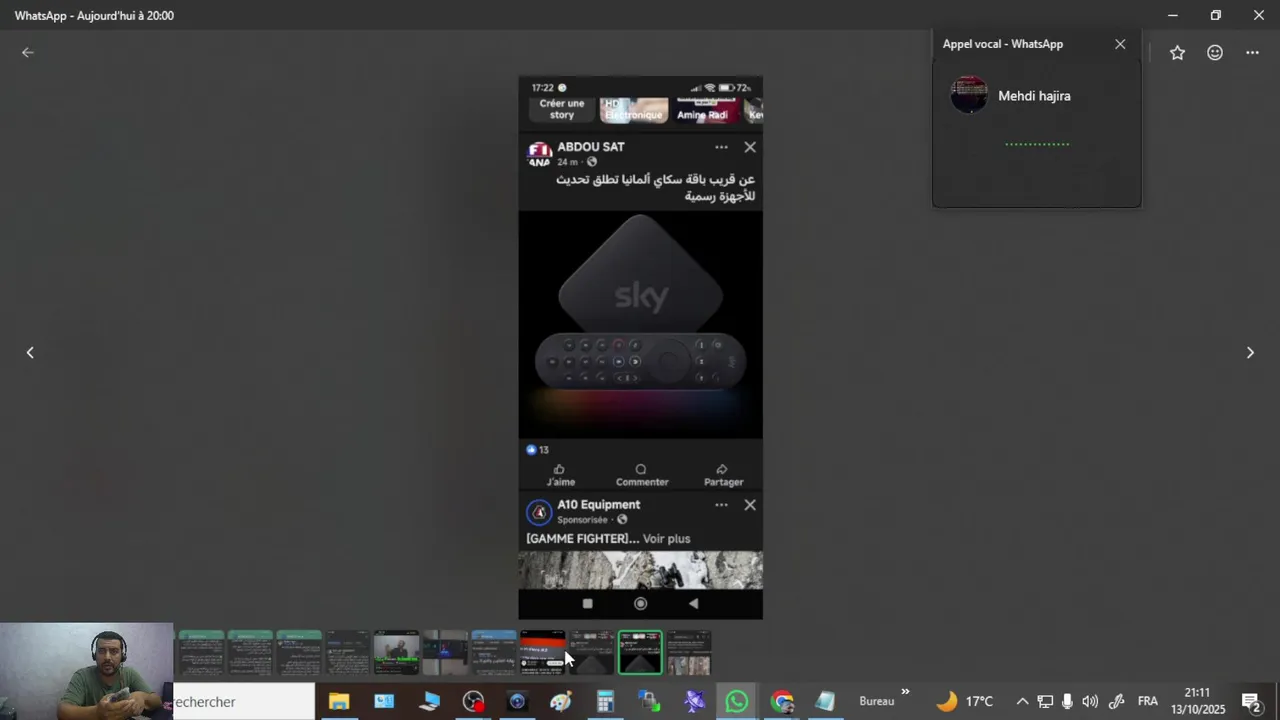Star this WhatsApp media message
Screen dimensions: 1280x720
[1177, 53]
